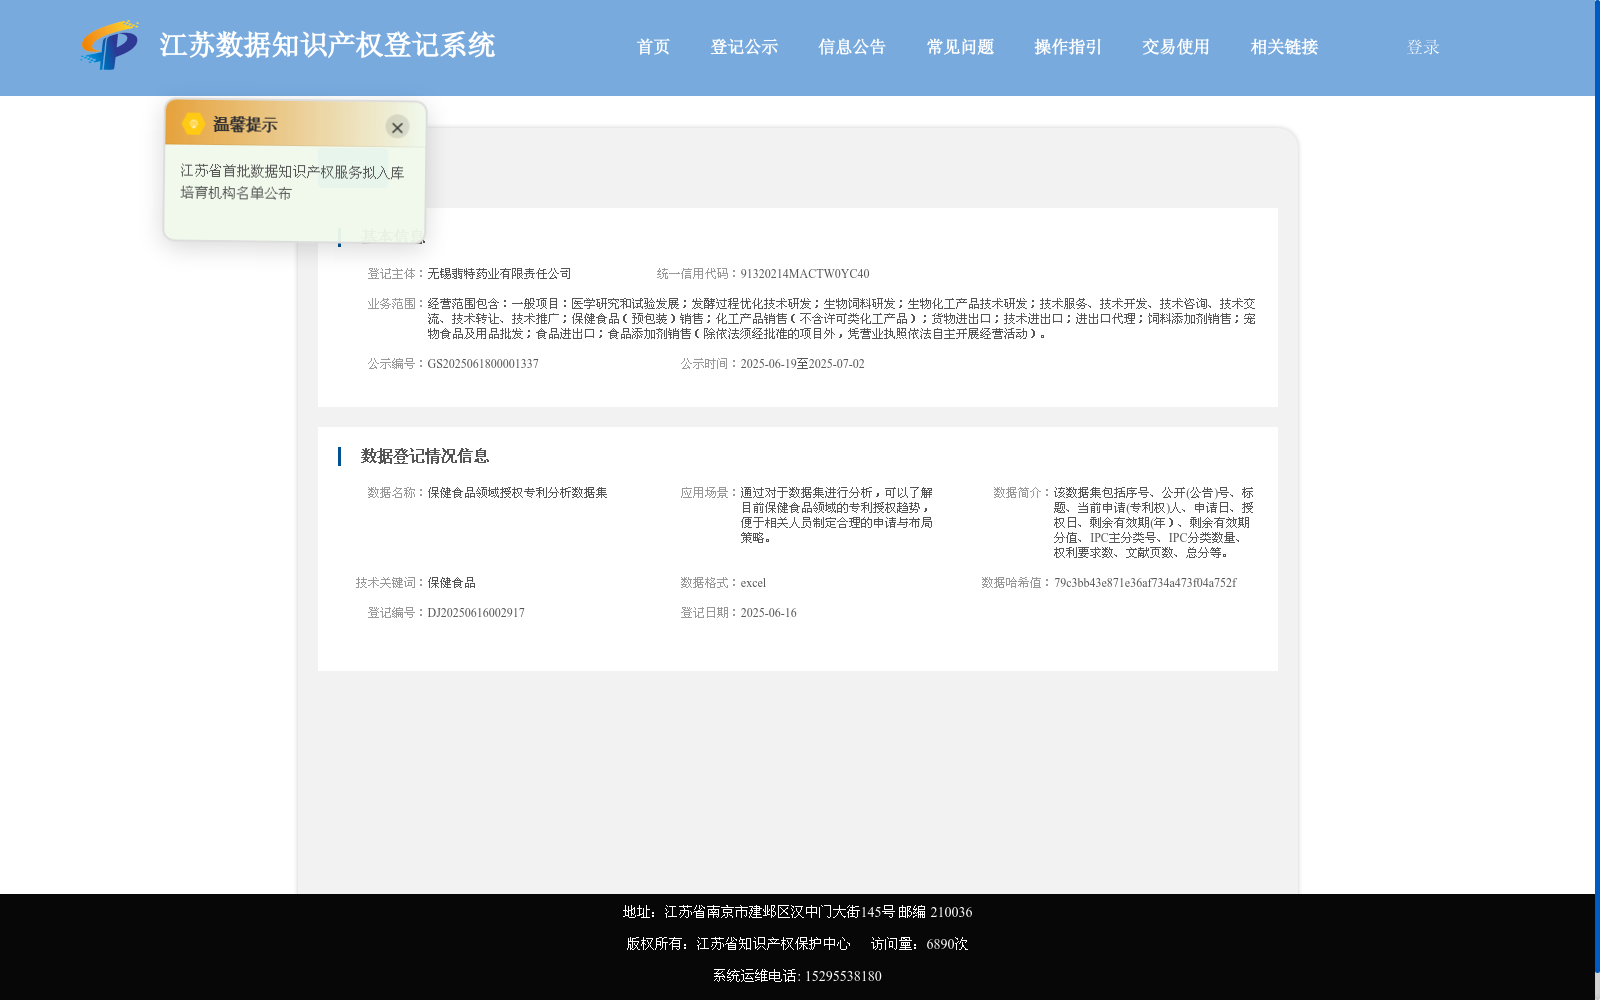
Task: Click the 业务范围 description paragraph
Action: 841,319
